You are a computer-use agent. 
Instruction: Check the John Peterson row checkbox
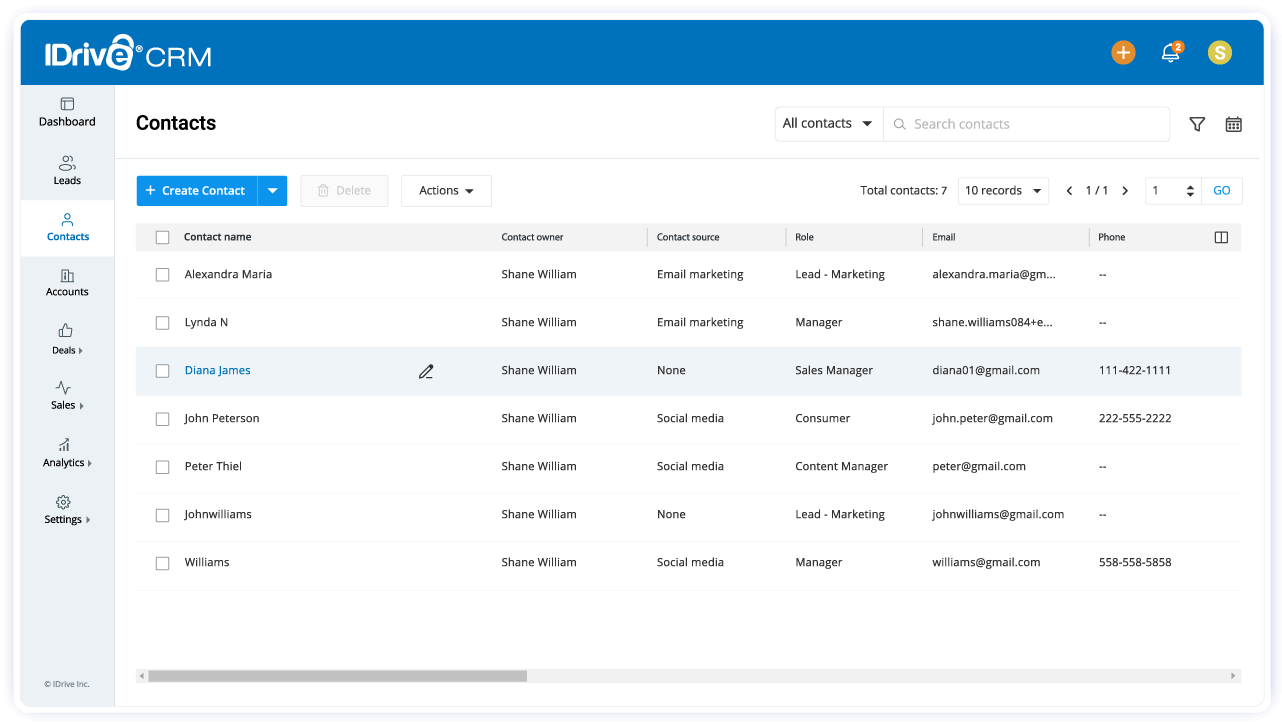tap(162, 419)
